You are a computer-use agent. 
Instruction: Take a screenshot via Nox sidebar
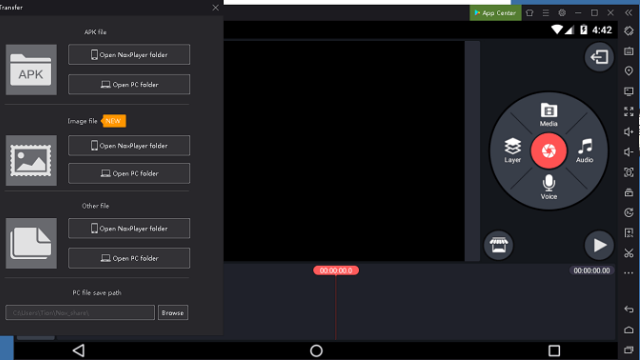629,172
